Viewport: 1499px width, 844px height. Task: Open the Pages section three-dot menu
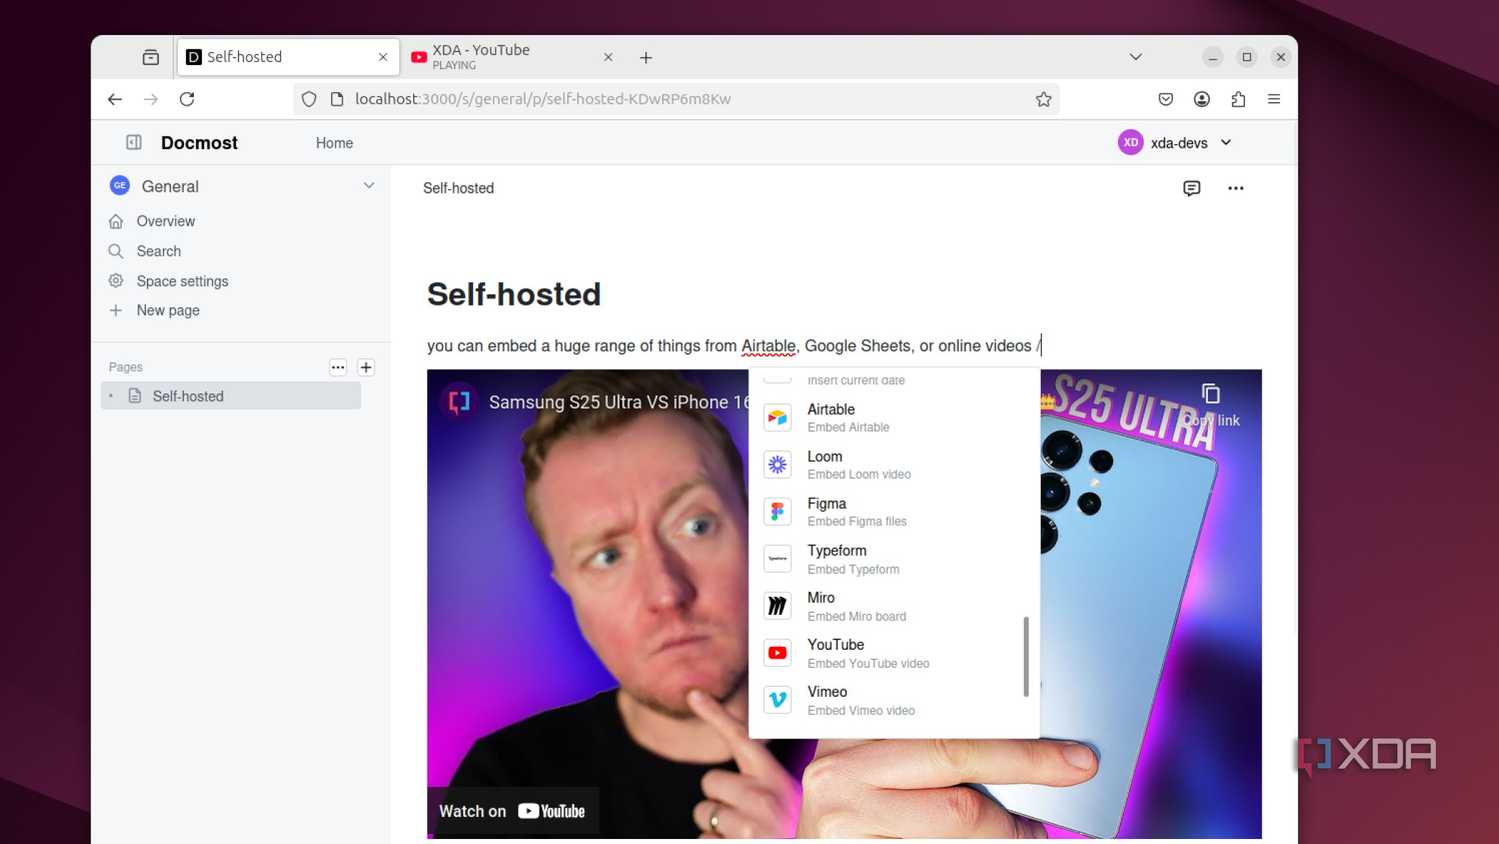click(338, 367)
